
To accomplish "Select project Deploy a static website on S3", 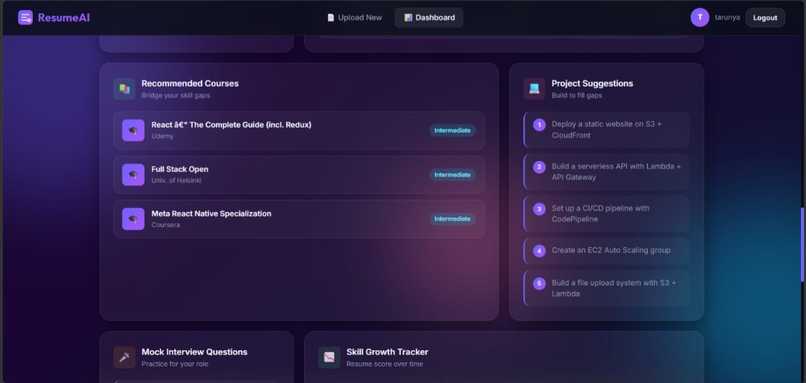I will pos(607,130).
